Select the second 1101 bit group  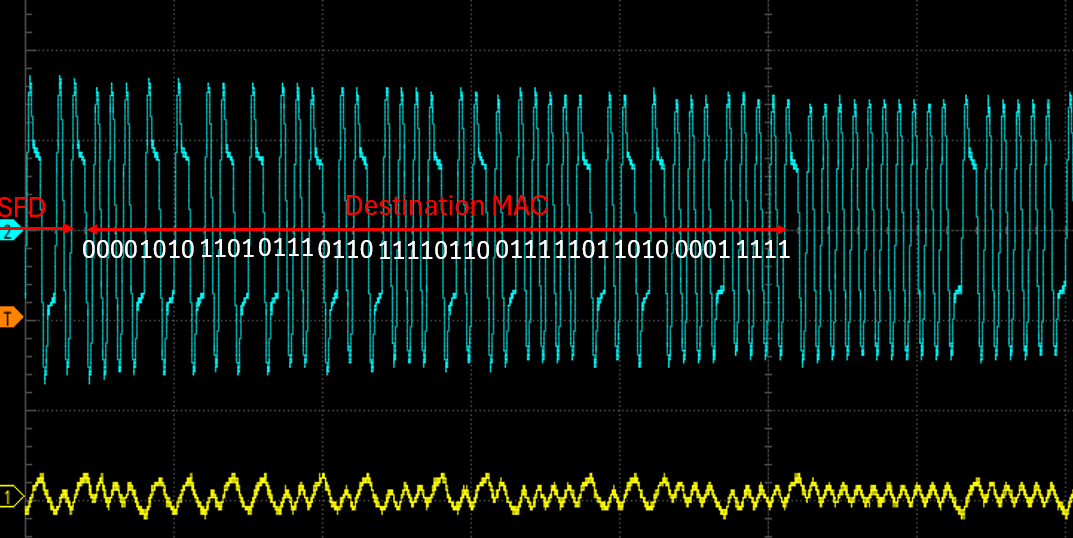pos(582,249)
